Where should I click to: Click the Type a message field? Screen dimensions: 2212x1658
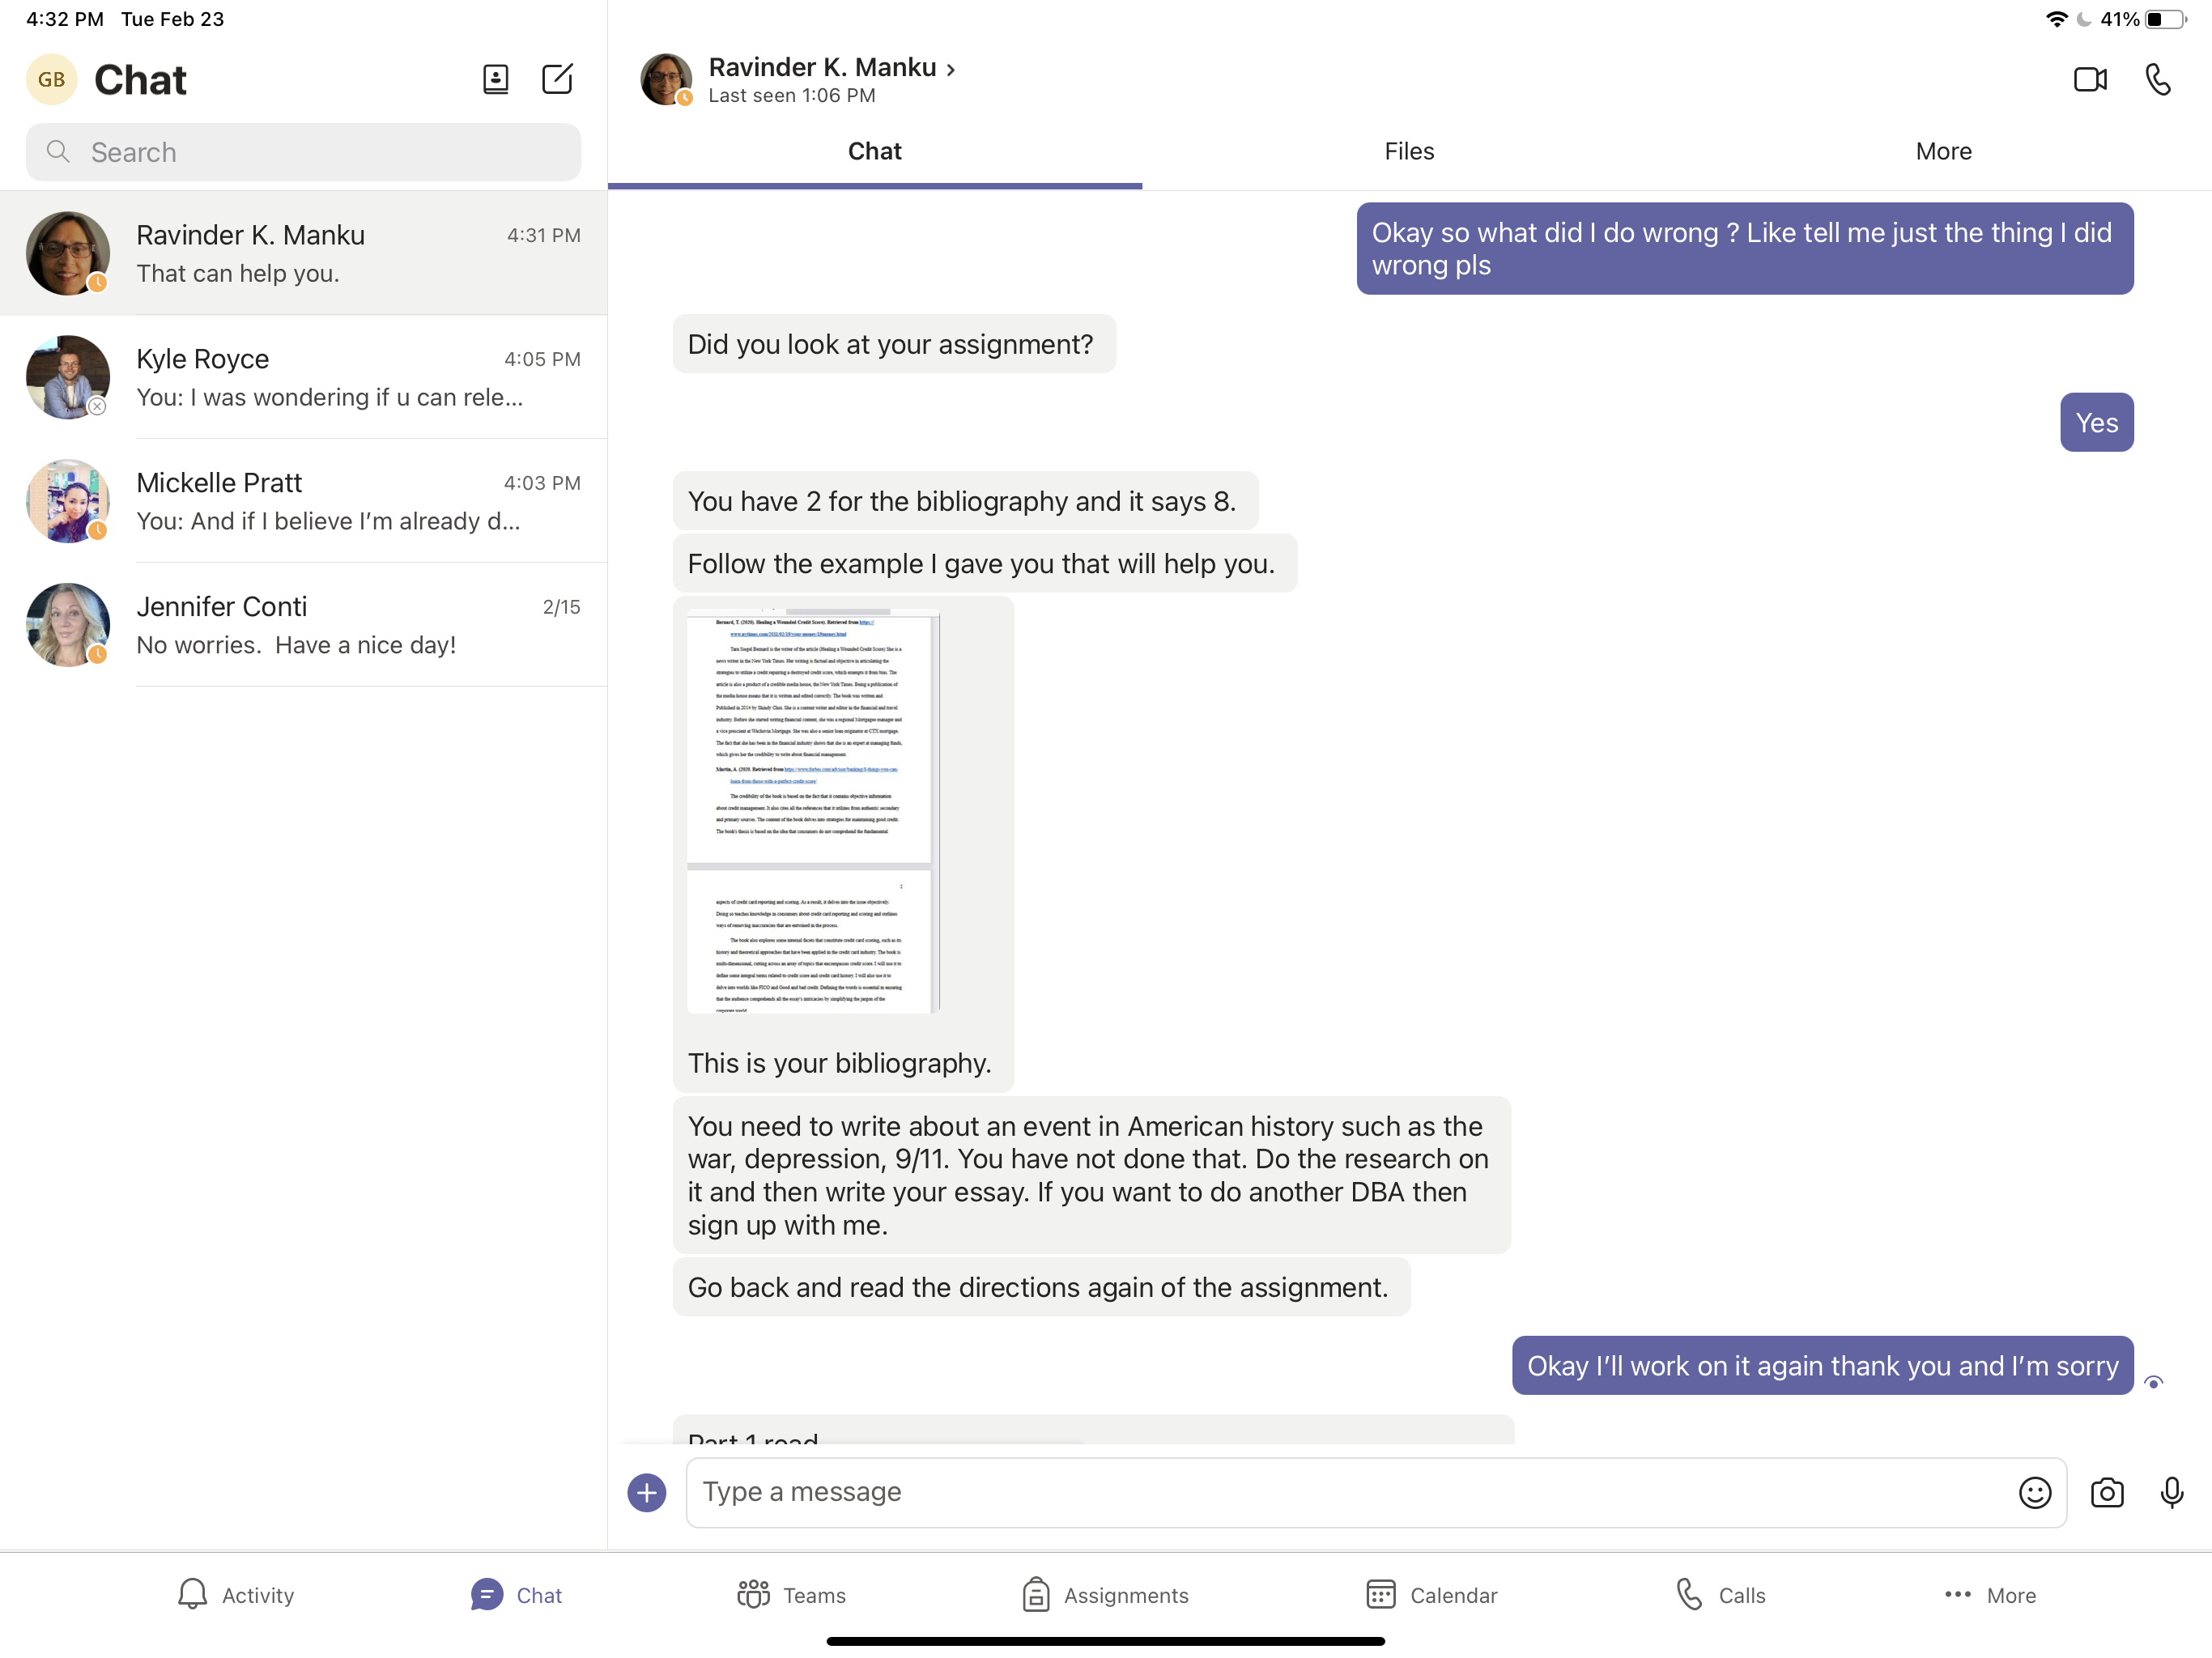[x=1350, y=1492]
